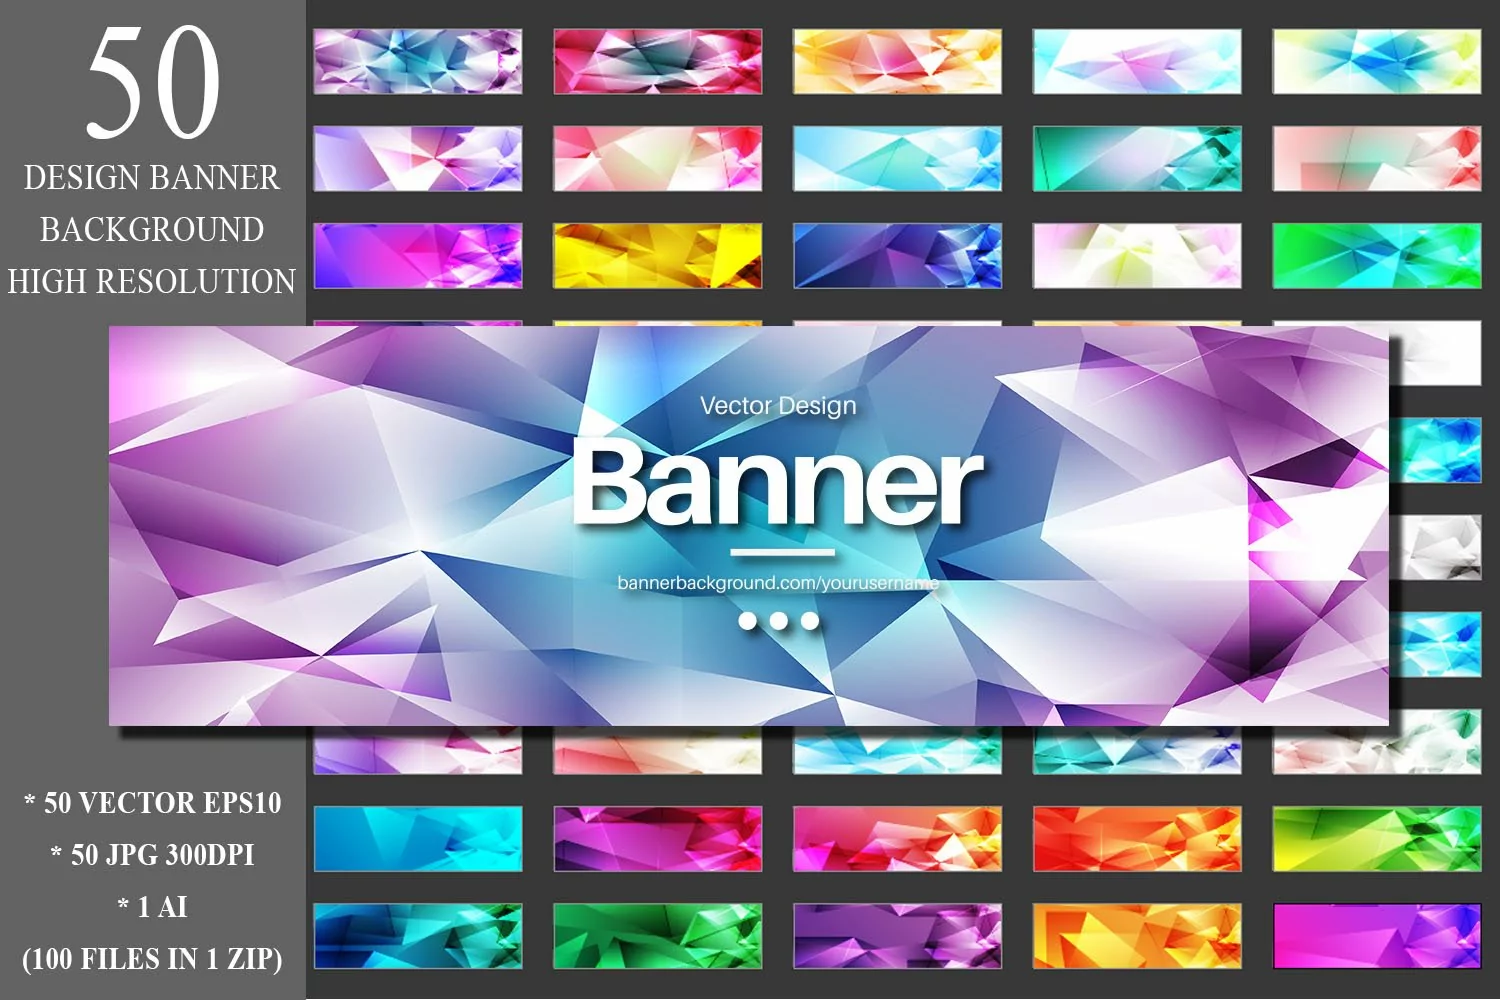This screenshot has width=1500, height=1000.
Task: Choose second-row light cyan banner thumbnail
Action: (897, 159)
